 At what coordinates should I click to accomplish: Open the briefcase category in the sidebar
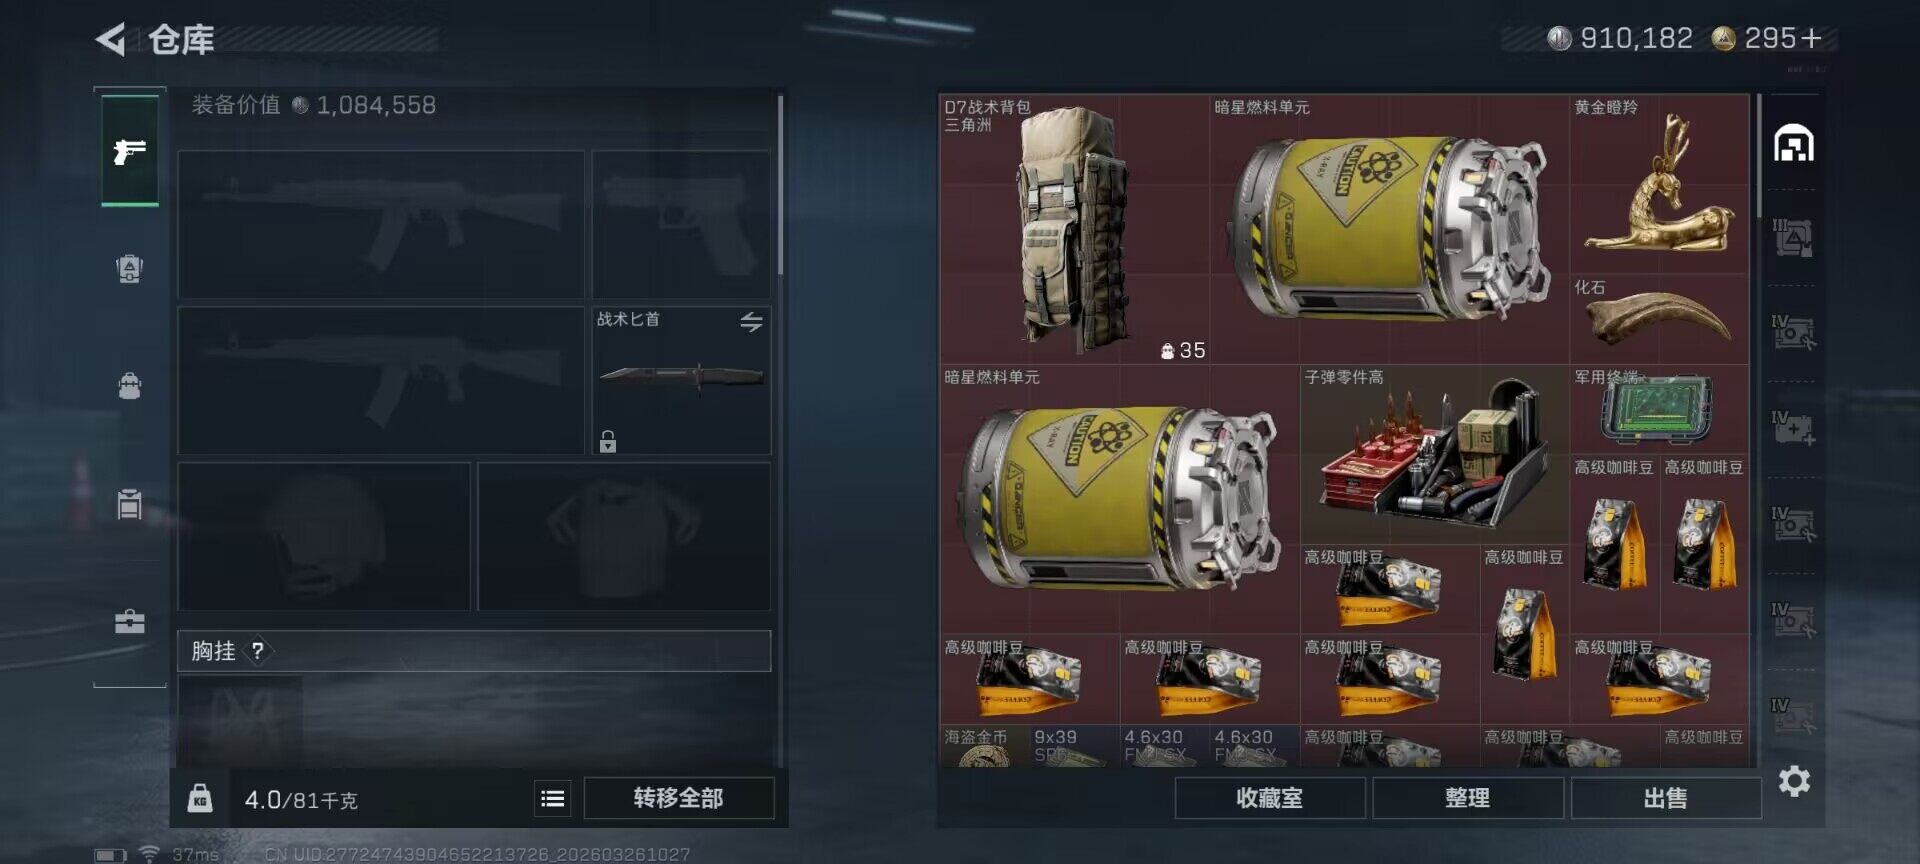pos(130,622)
